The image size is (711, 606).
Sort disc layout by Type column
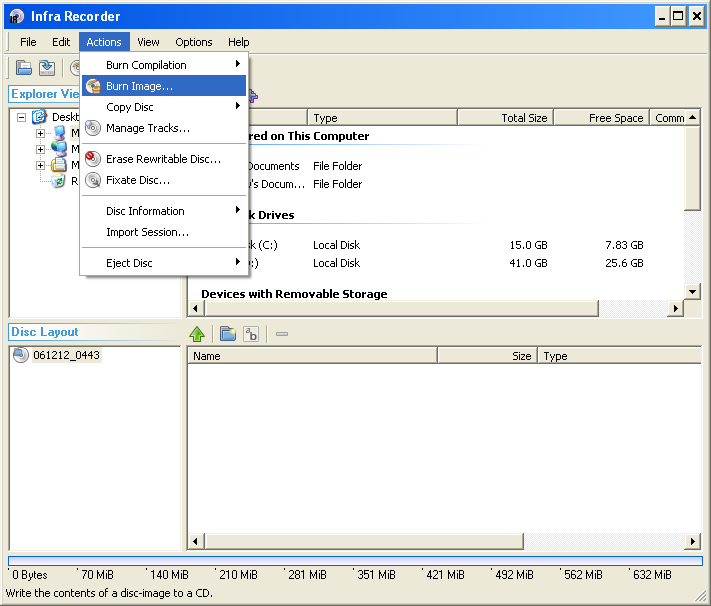pos(619,356)
